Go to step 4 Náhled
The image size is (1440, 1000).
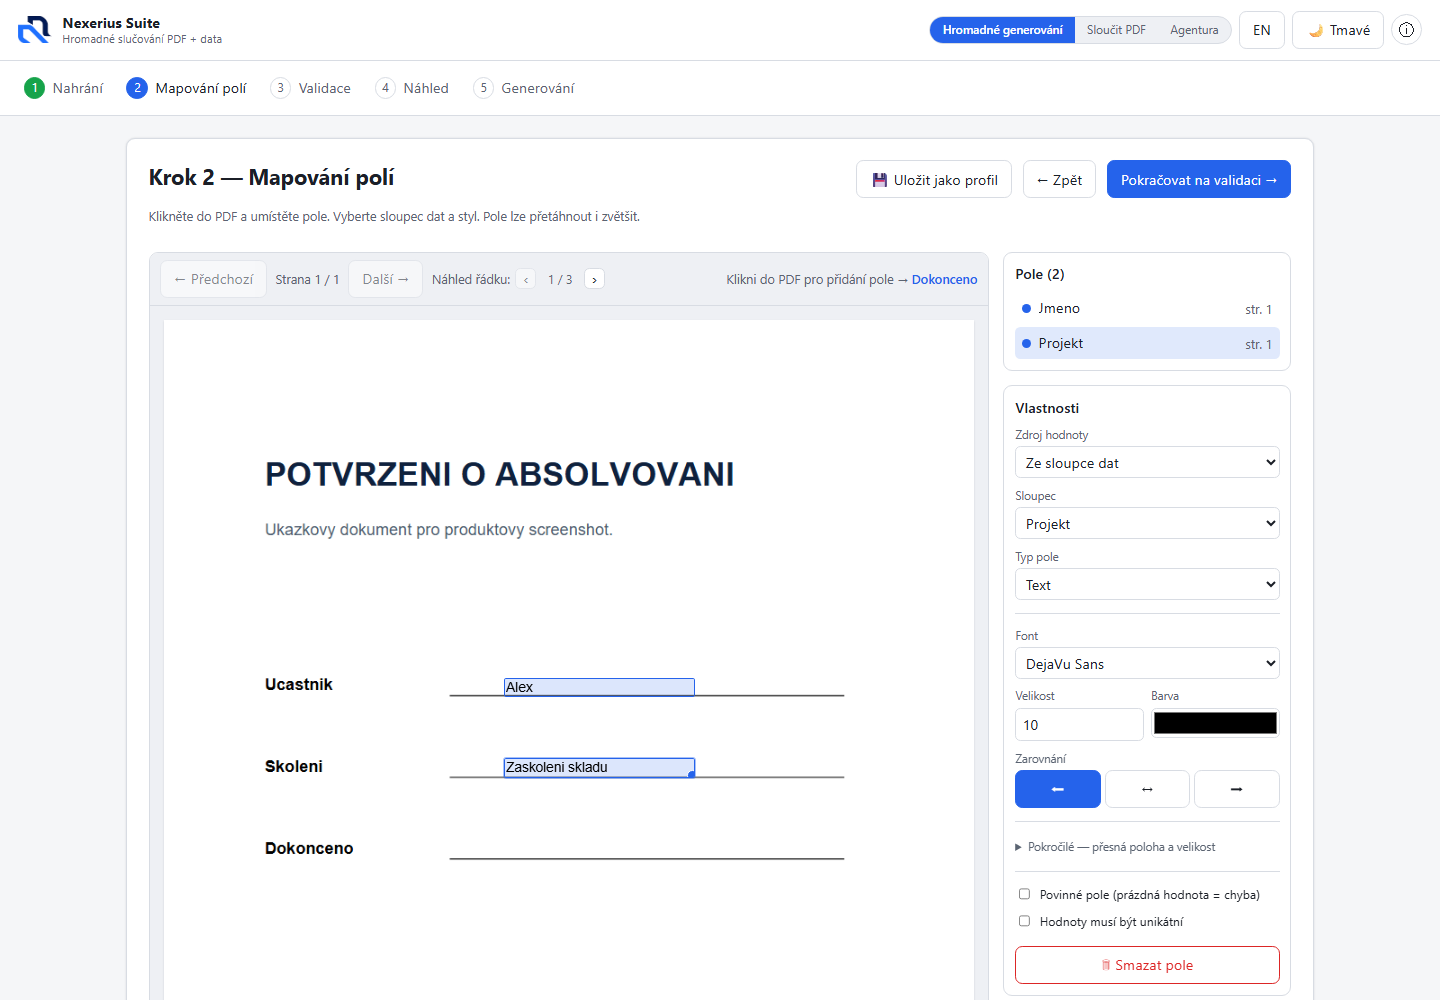pos(412,88)
